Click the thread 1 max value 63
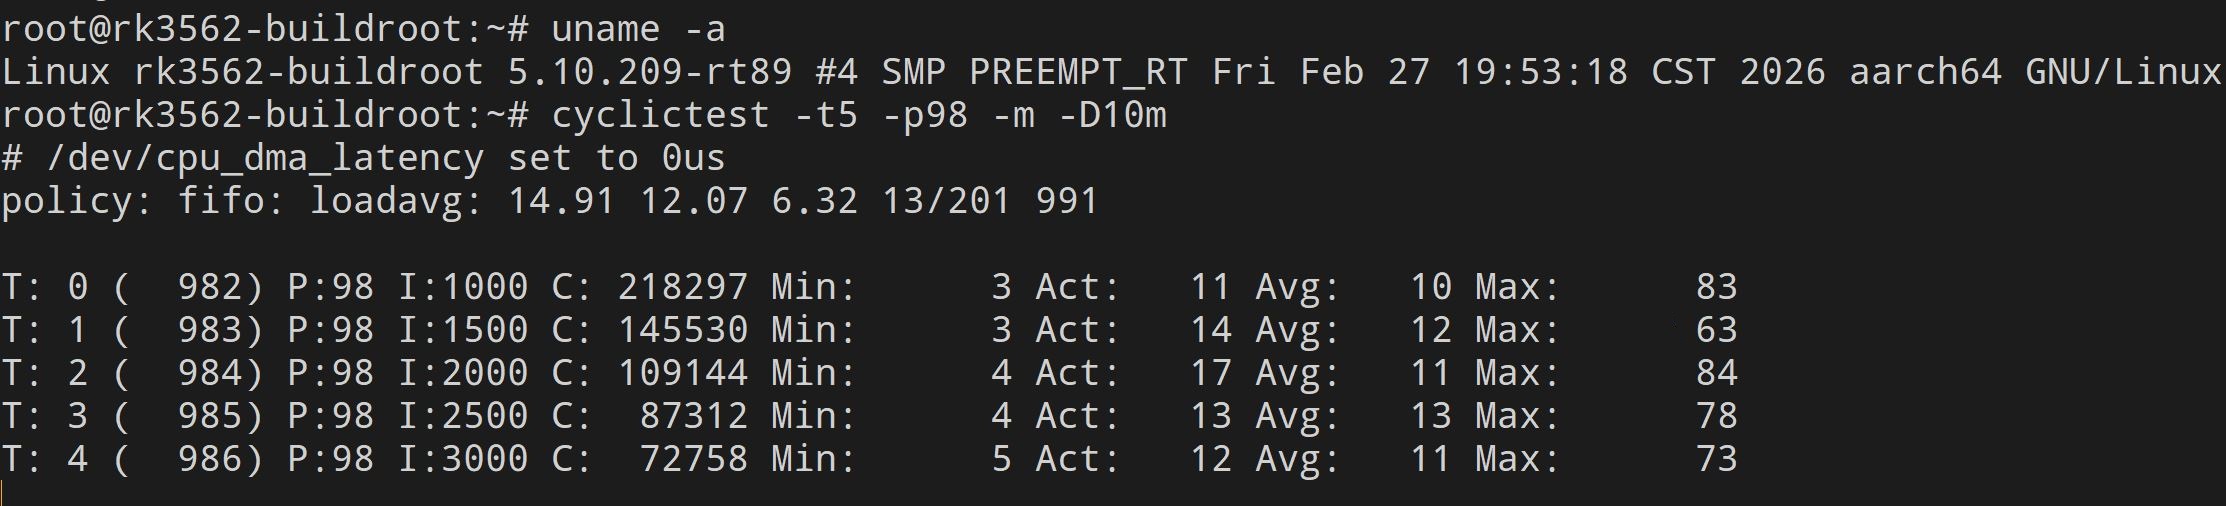Image resolution: width=2226 pixels, height=506 pixels. click(1716, 330)
